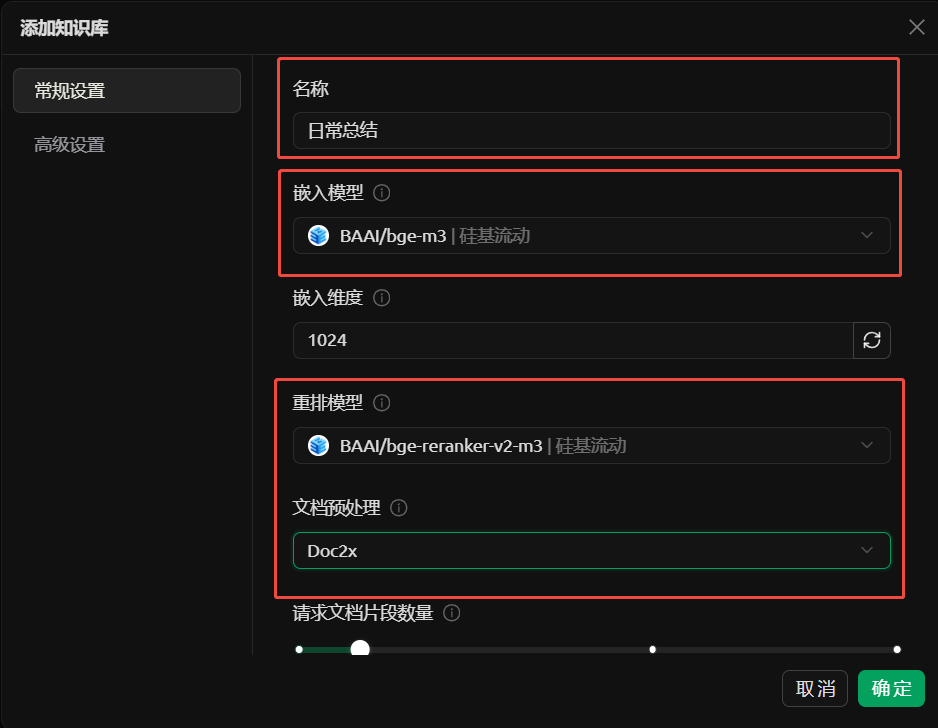Refresh the embedding dimension value
Image resolution: width=938 pixels, height=728 pixels.
pyautogui.click(x=872, y=340)
